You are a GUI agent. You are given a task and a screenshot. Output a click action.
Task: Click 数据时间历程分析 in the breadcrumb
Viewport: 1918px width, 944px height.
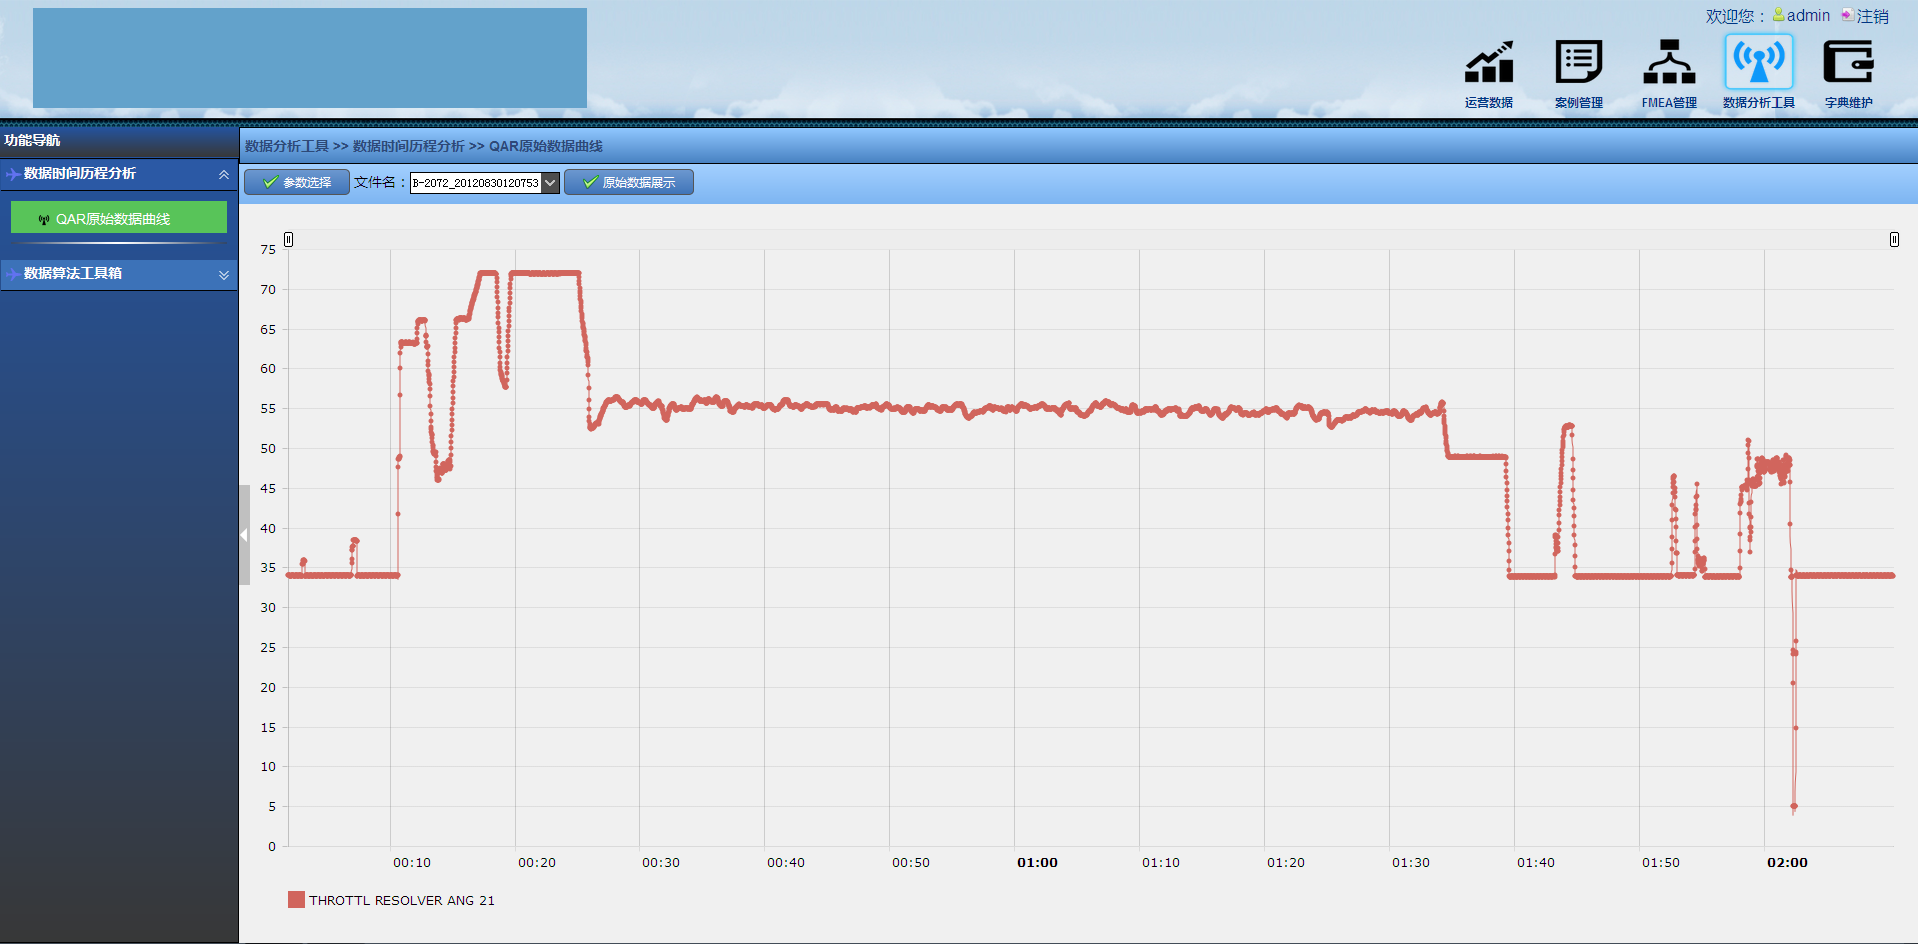408,146
